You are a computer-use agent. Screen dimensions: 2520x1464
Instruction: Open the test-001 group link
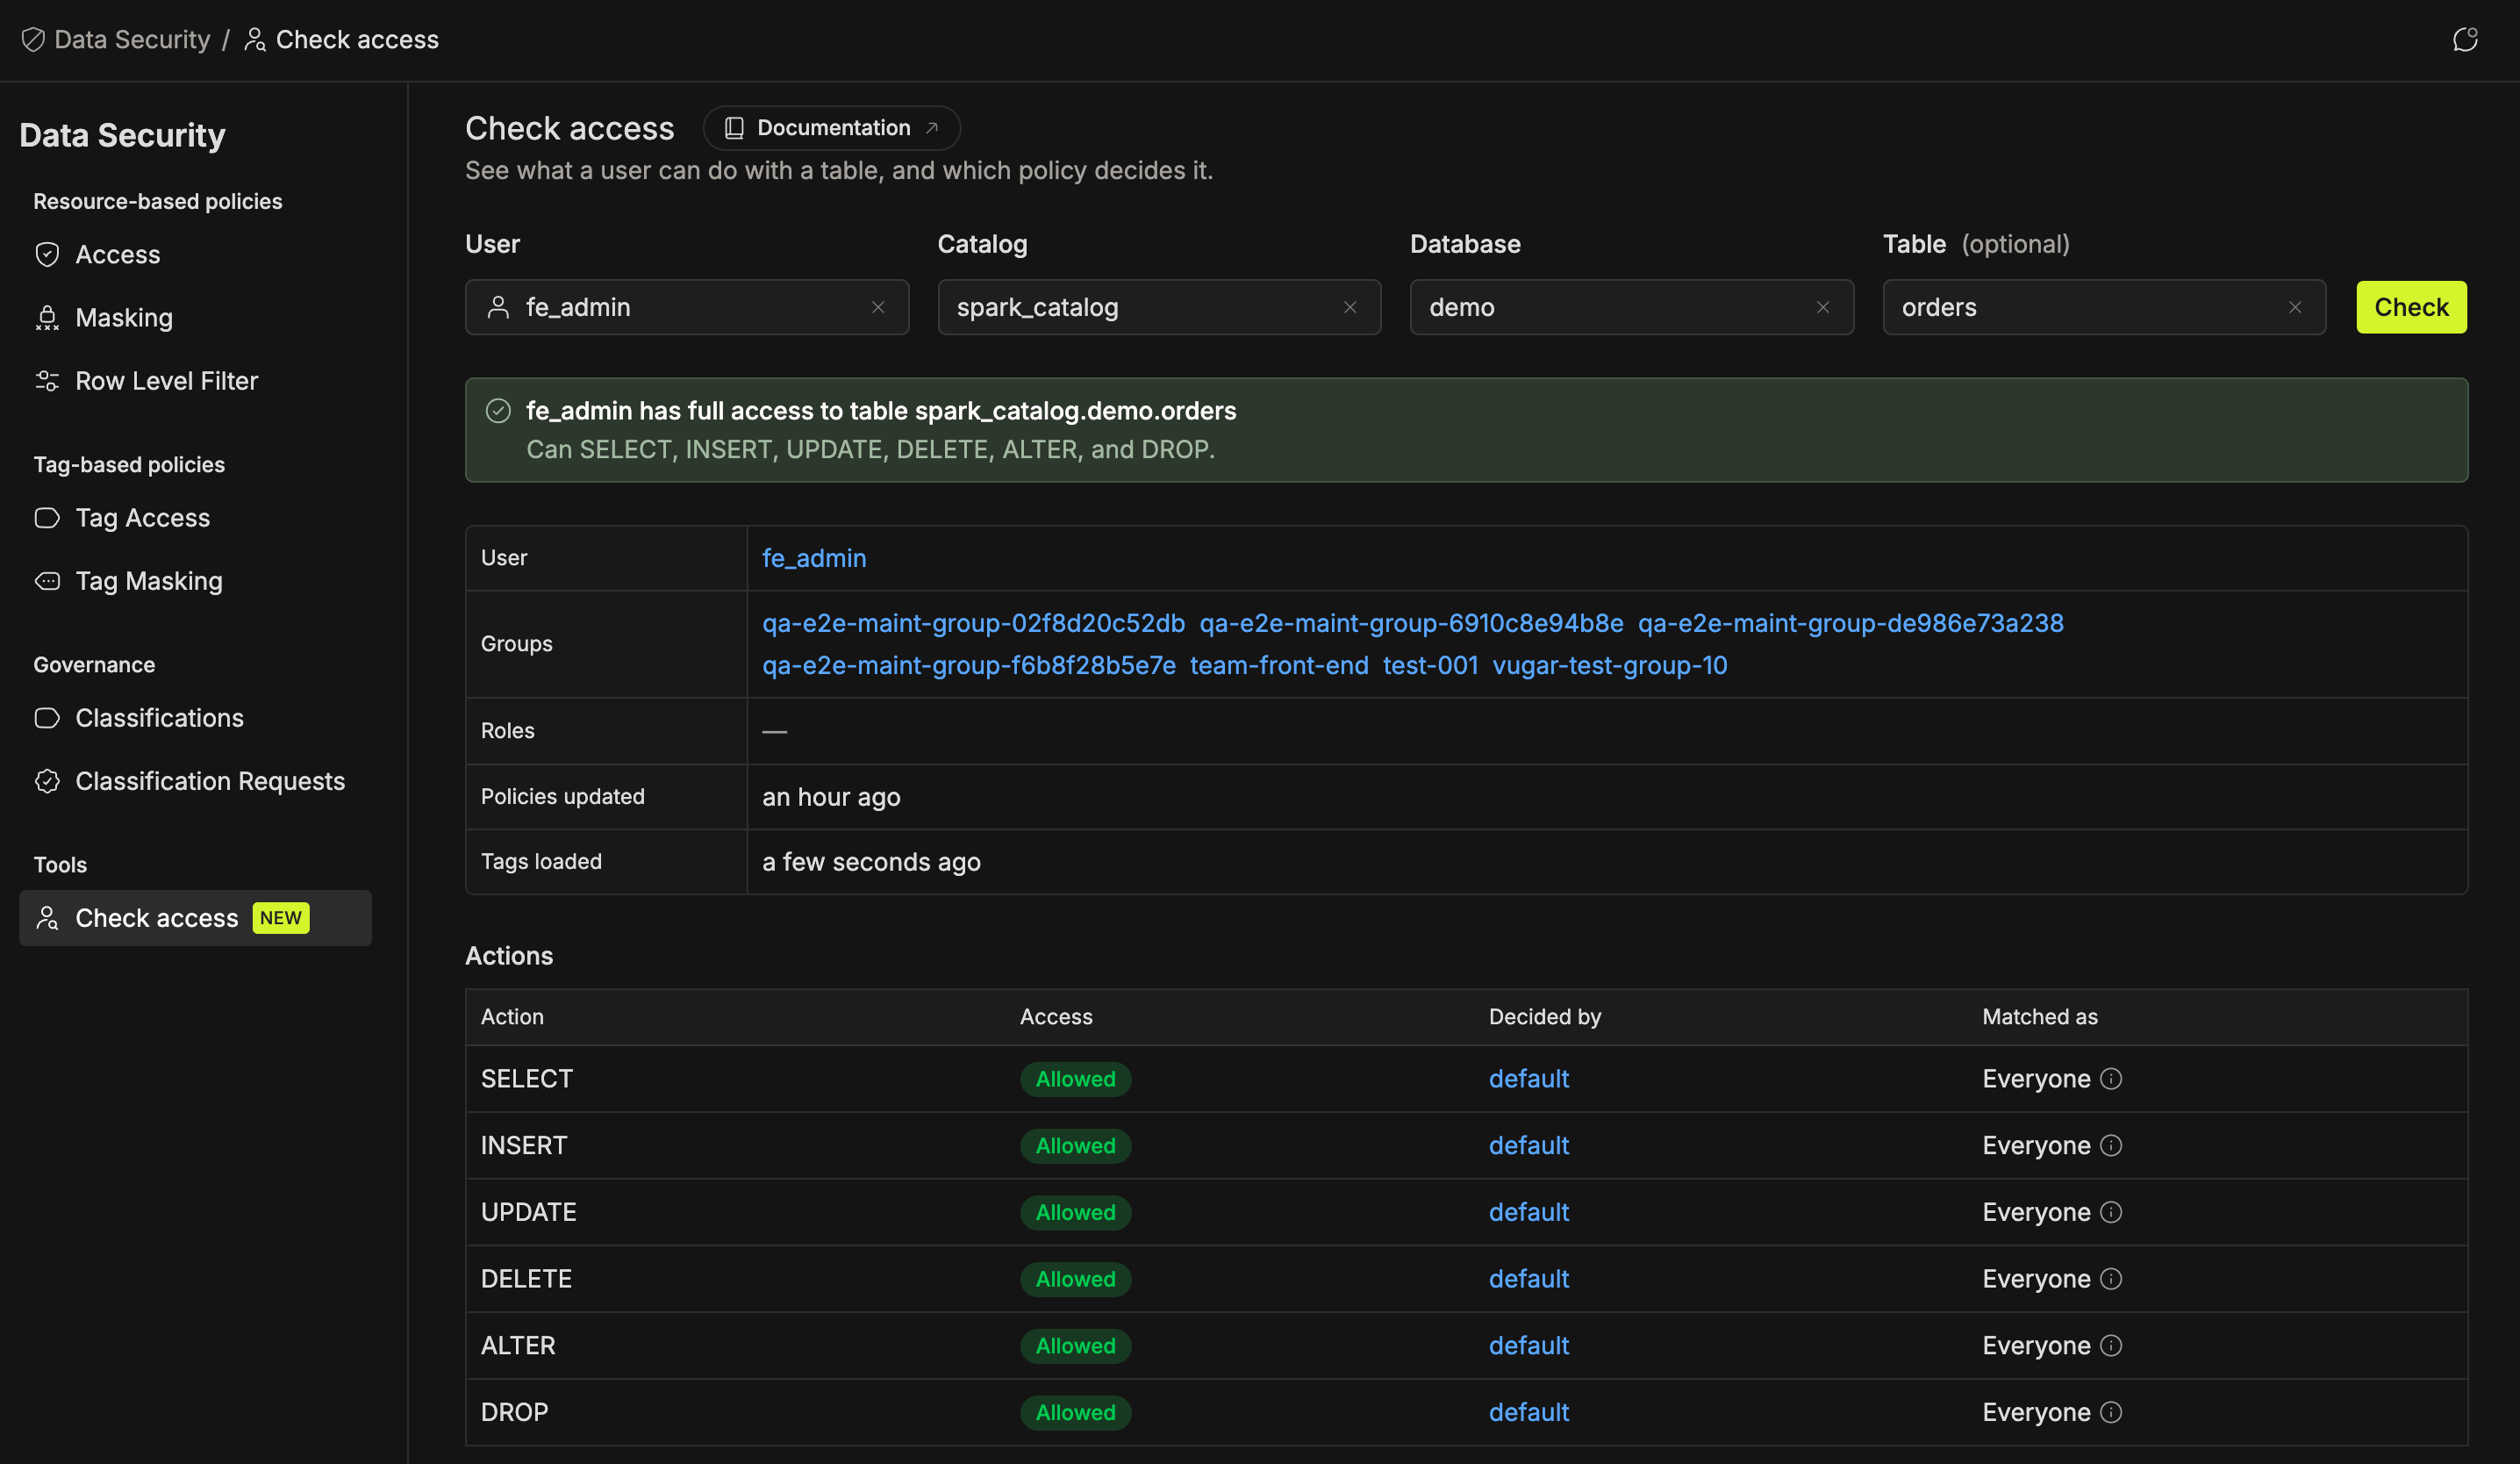[1430, 665]
